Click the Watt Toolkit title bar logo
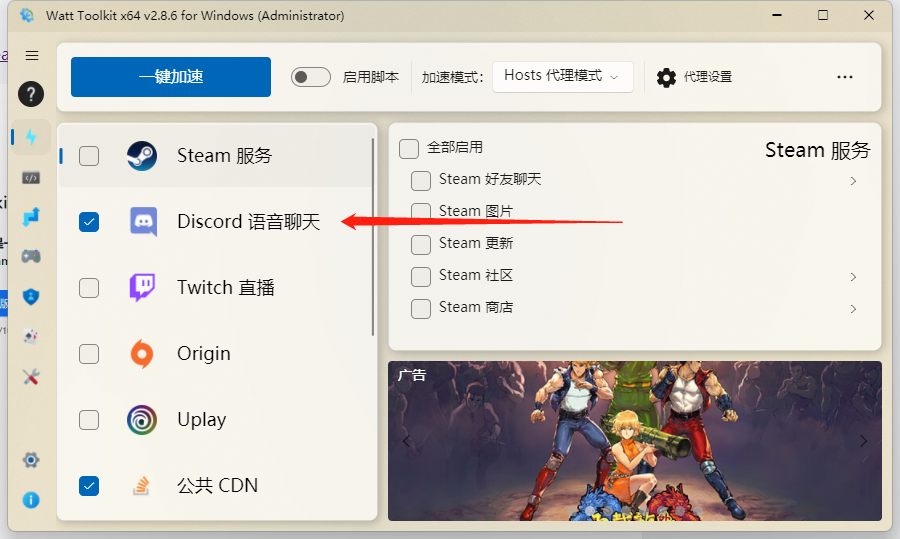 pyautogui.click(x=26, y=15)
